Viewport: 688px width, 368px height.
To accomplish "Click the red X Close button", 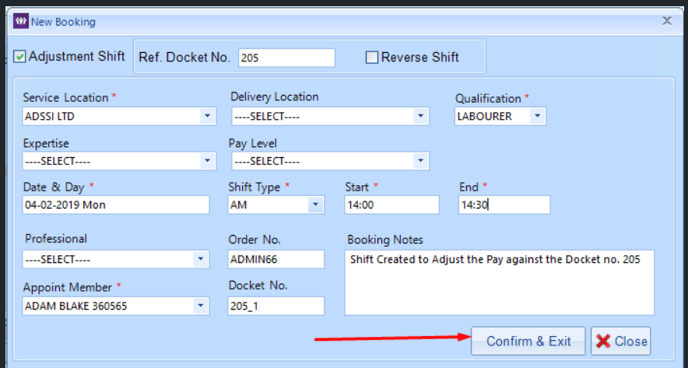I will click(620, 341).
